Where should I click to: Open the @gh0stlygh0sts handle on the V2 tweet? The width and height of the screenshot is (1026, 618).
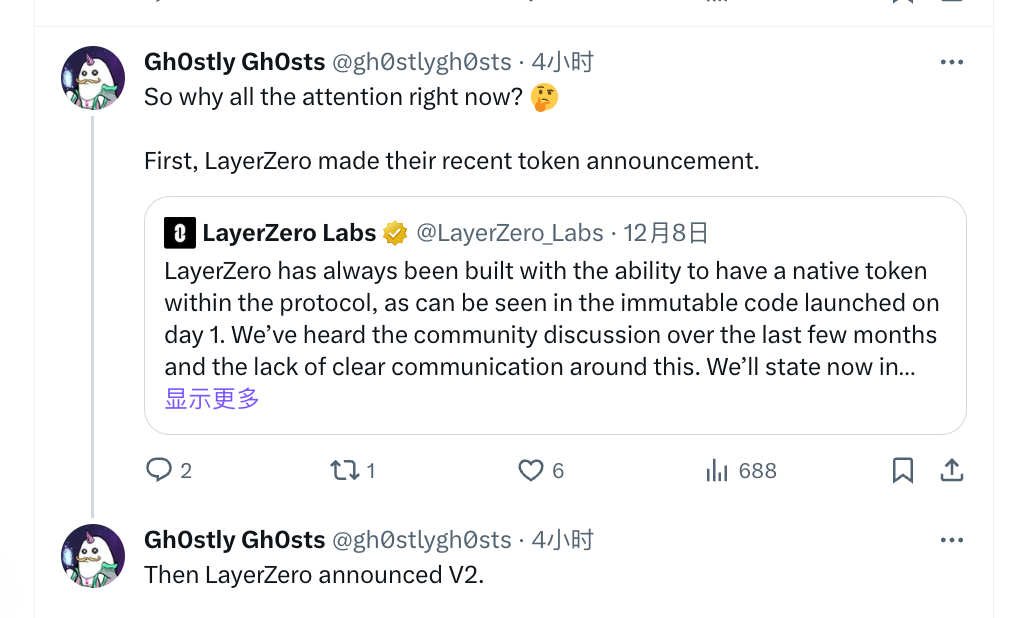point(421,540)
